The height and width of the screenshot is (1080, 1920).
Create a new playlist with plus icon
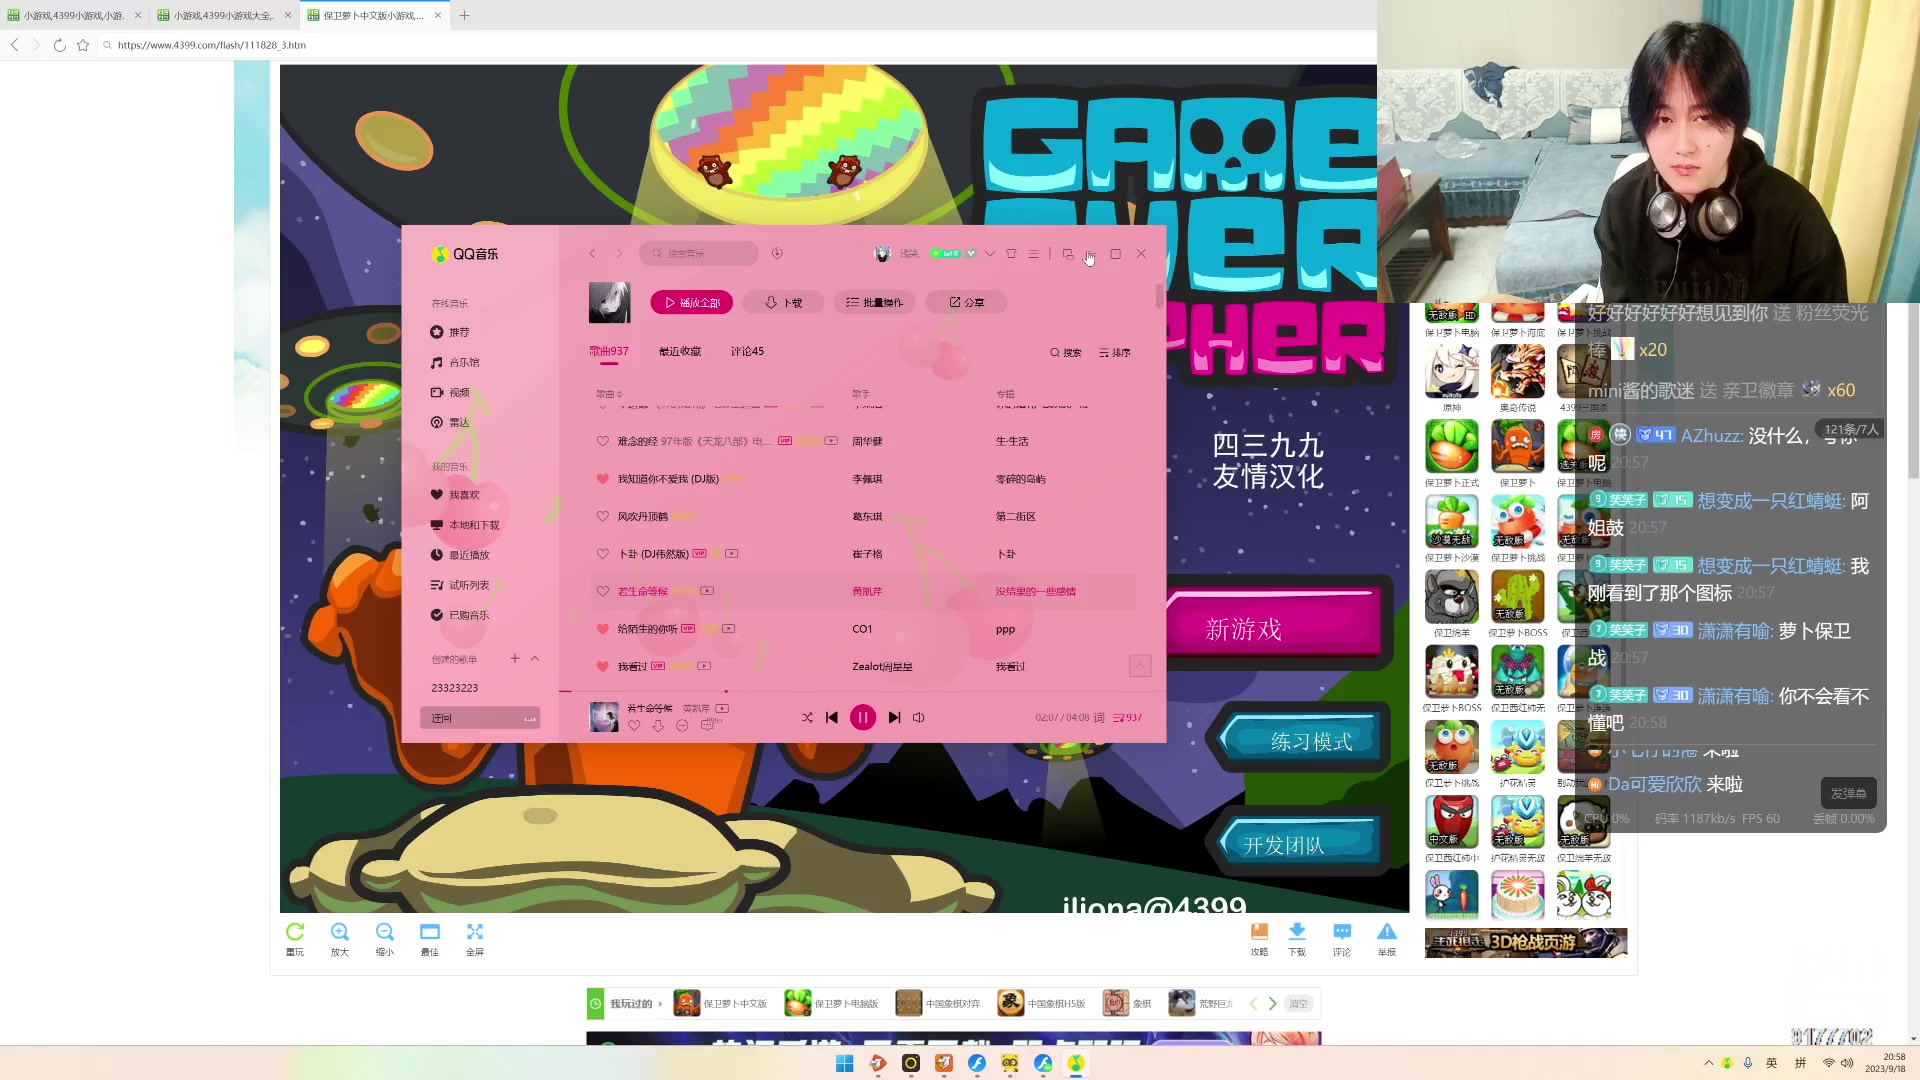pos(515,658)
